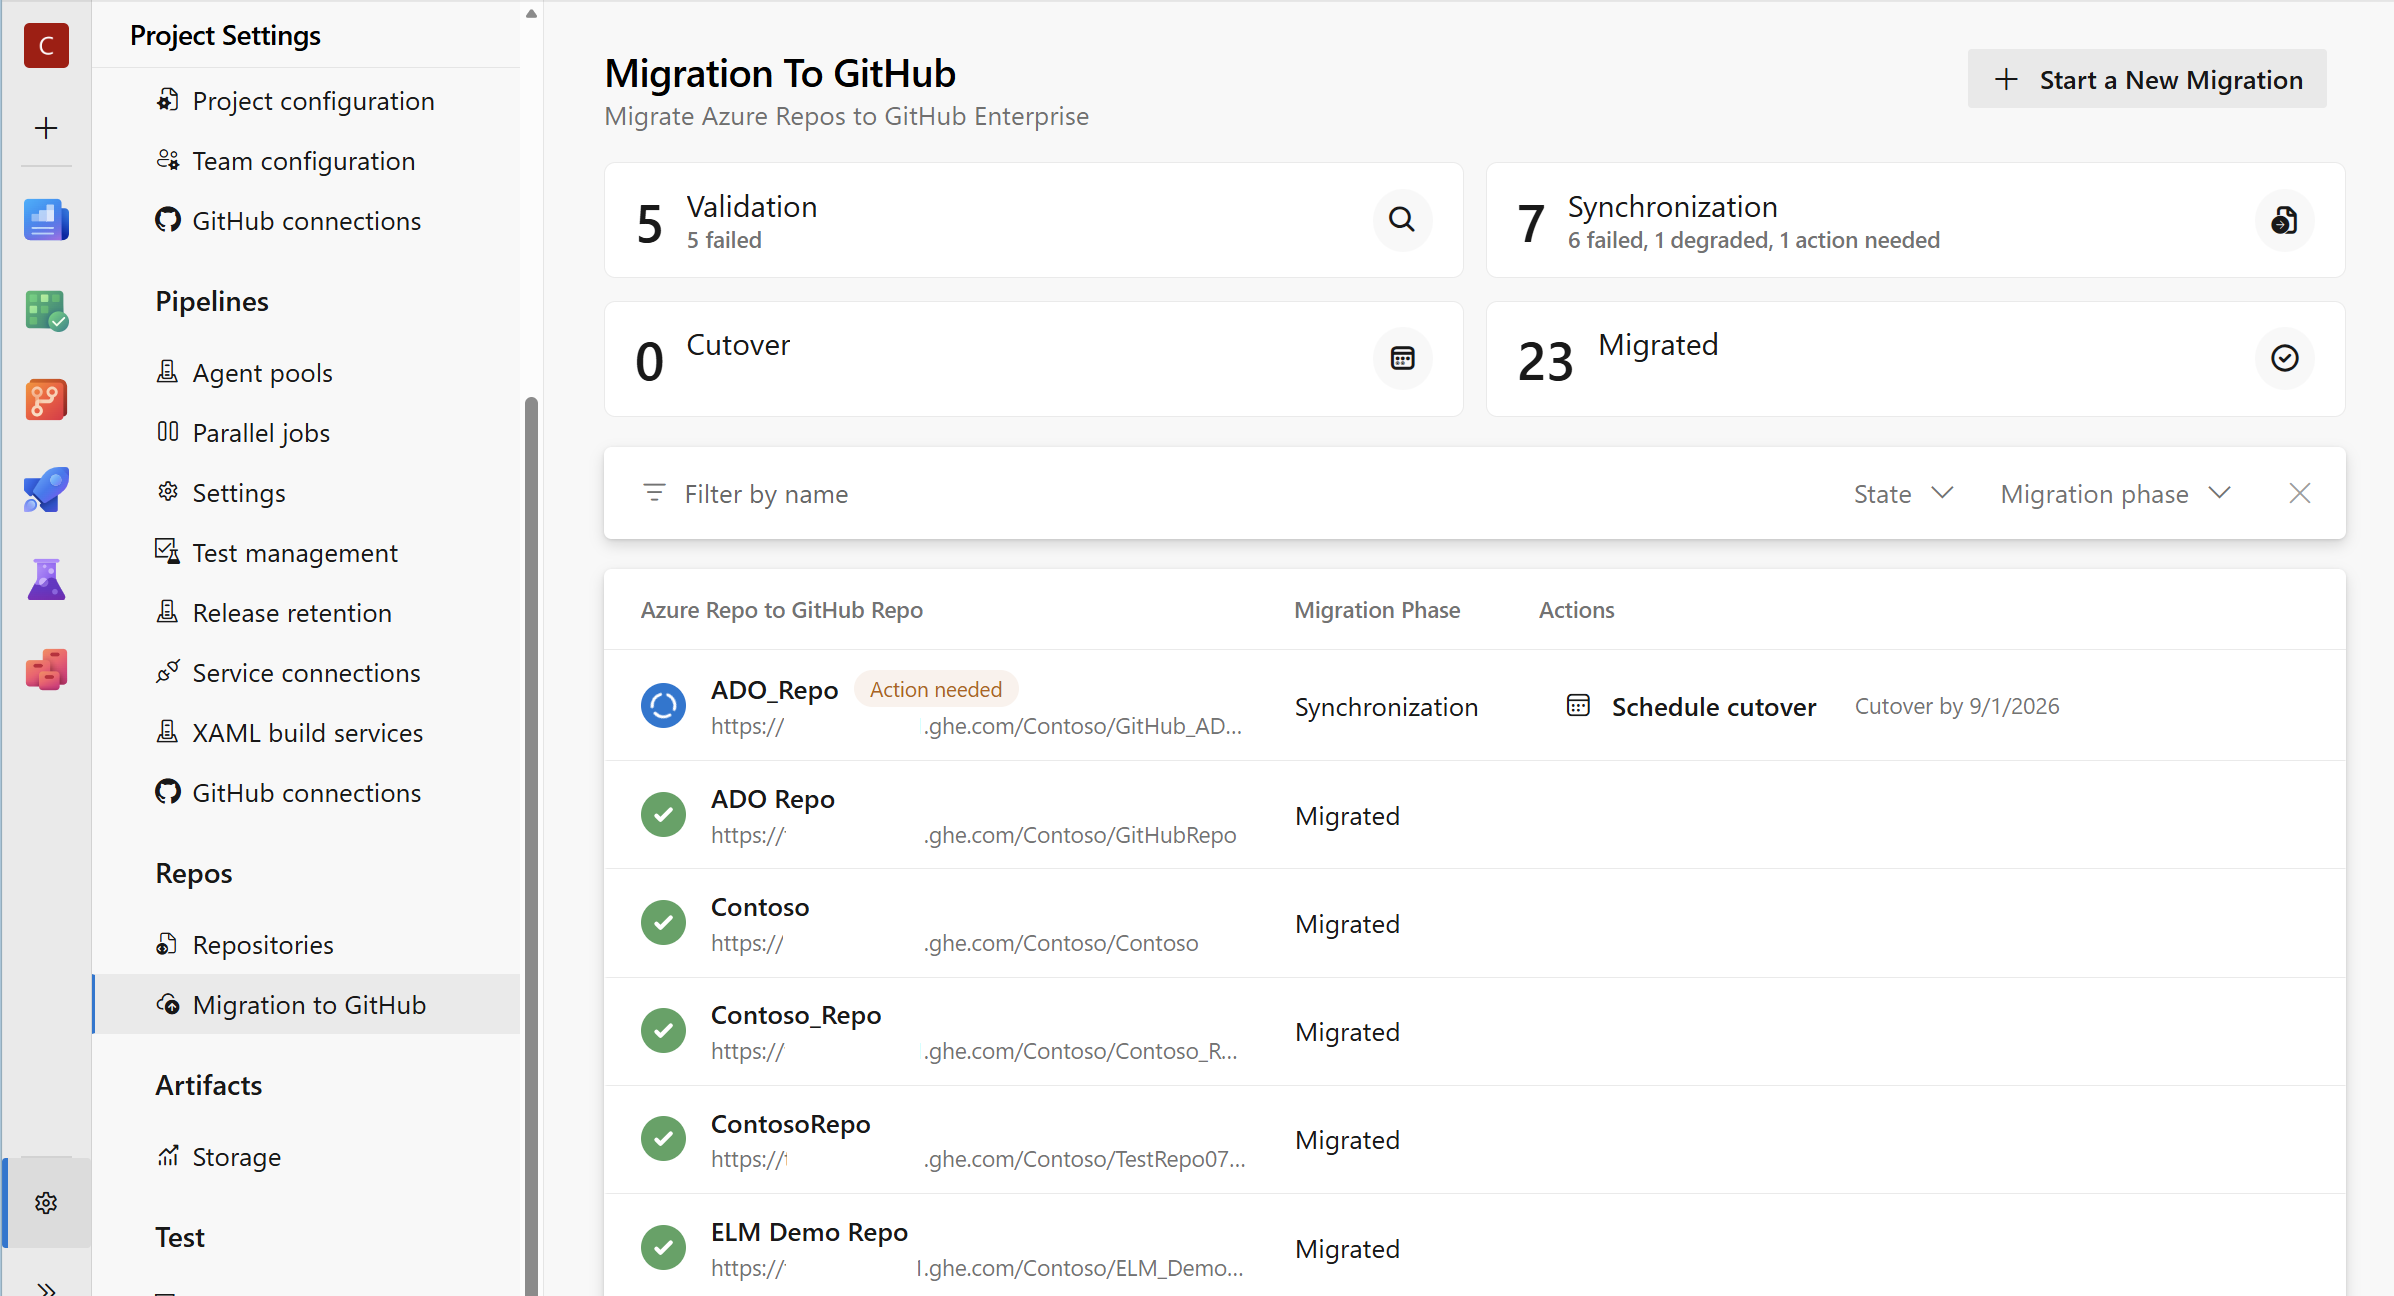
Task: Open Test management settings
Action: (306, 553)
